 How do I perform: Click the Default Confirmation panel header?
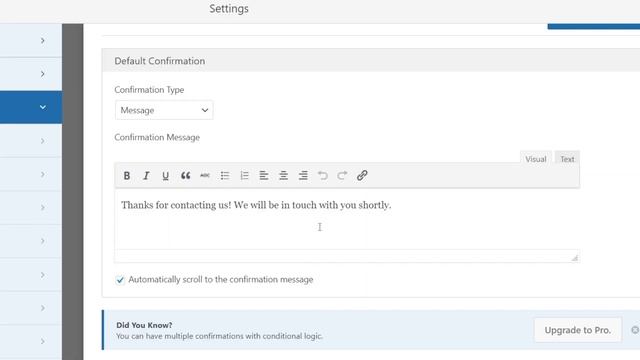coord(371,61)
